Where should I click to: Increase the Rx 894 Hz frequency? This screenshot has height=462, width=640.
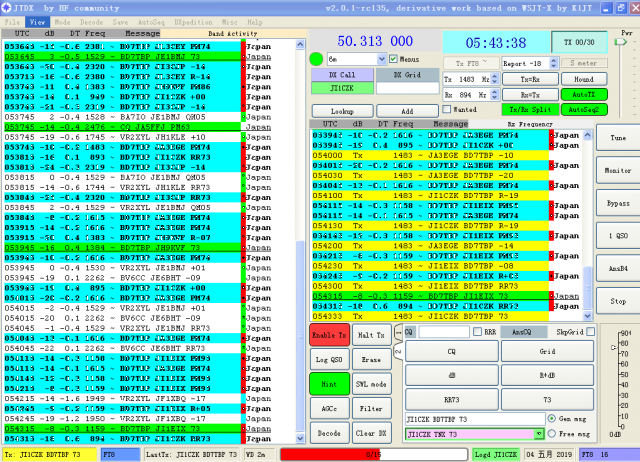point(494,92)
